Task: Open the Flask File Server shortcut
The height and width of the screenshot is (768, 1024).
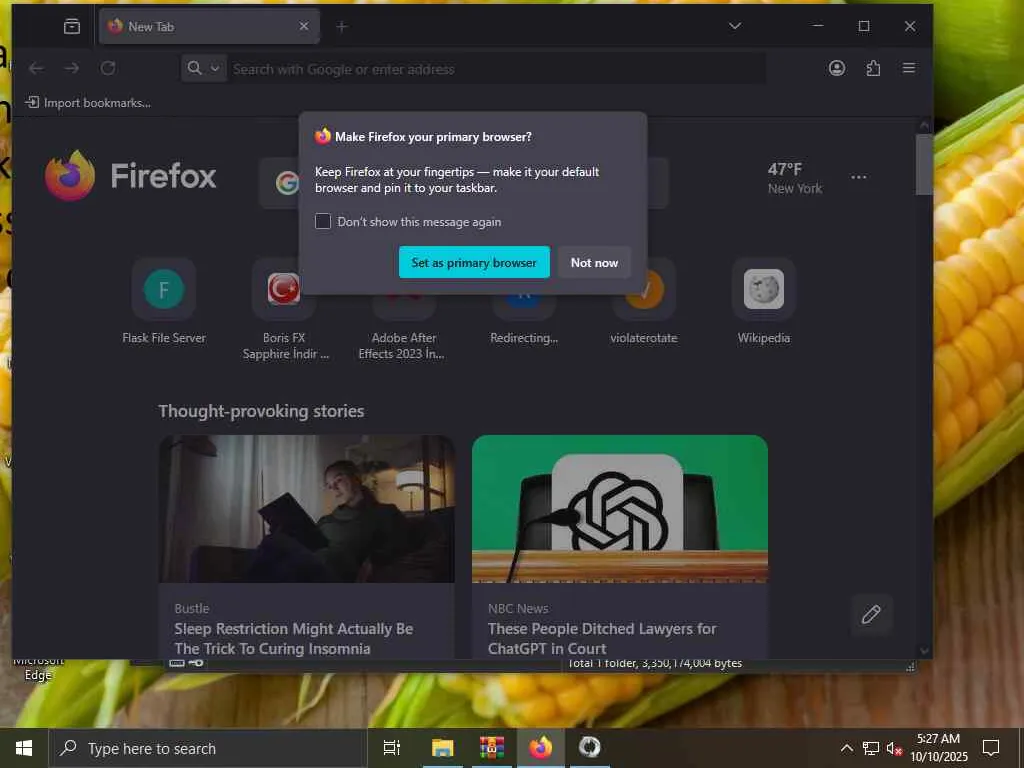Action: tap(164, 289)
